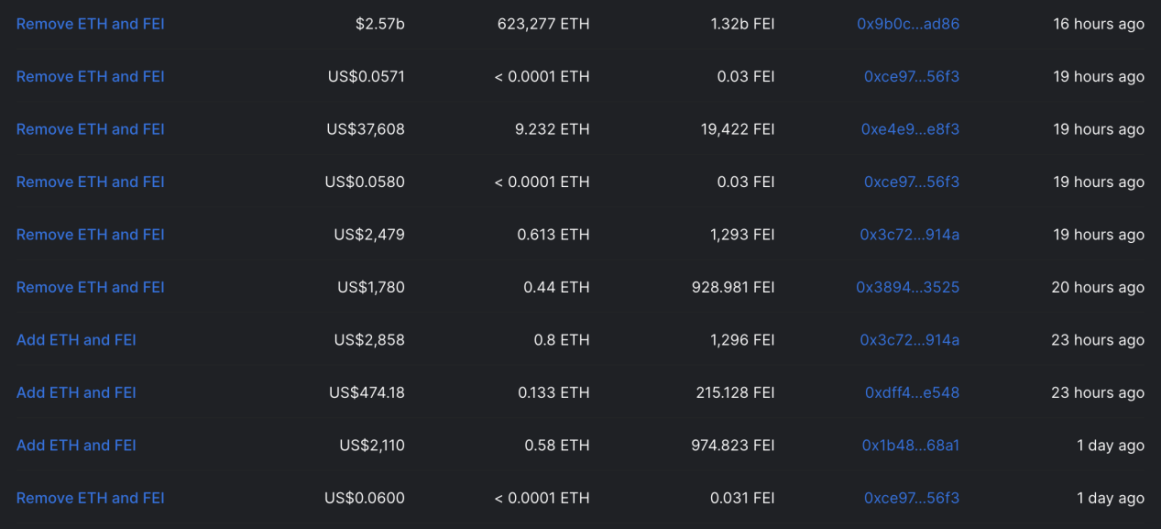This screenshot has height=529, width=1161.
Task: Open wallet 0xdff4...e548
Action: click(x=912, y=392)
